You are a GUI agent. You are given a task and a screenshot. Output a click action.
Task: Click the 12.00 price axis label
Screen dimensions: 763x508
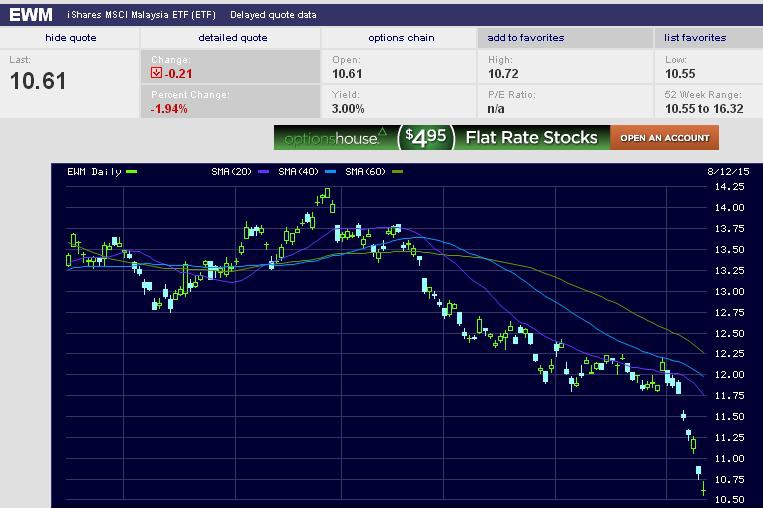[x=729, y=375]
